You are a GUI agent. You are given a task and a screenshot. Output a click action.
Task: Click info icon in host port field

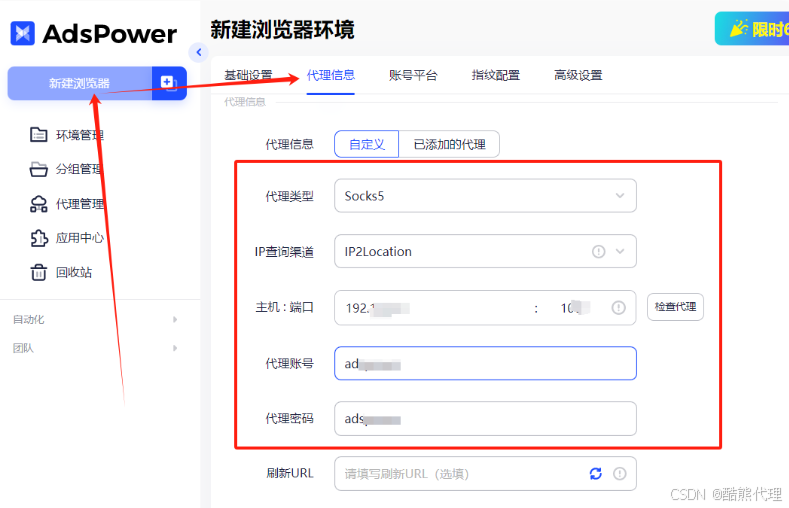619,307
